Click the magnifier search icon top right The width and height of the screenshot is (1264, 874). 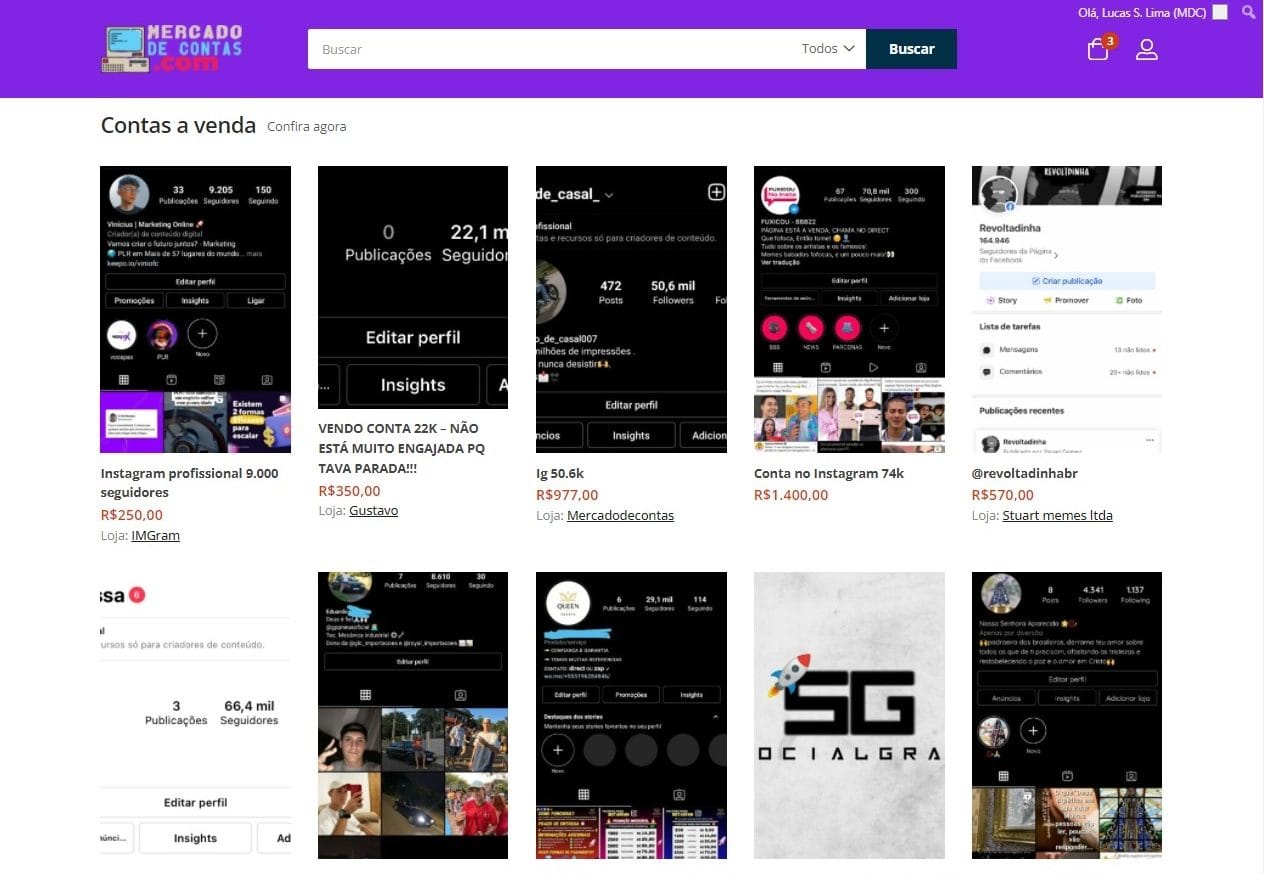click(1248, 12)
